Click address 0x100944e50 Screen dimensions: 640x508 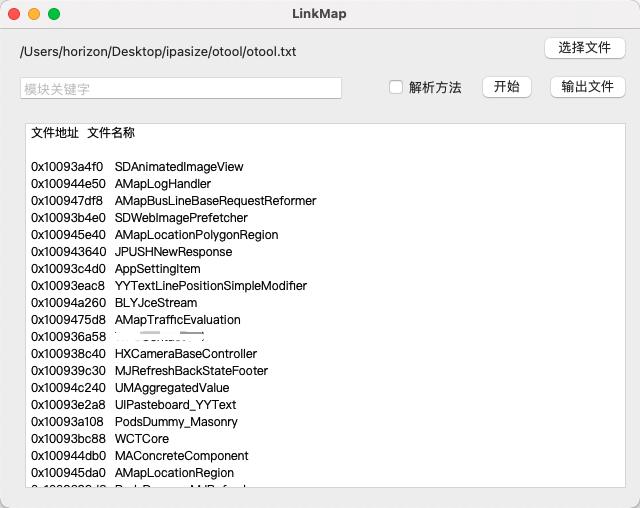[x=69, y=184]
